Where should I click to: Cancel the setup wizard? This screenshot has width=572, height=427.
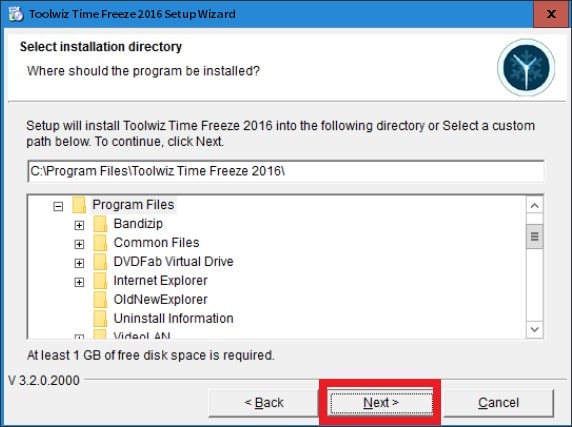click(498, 403)
